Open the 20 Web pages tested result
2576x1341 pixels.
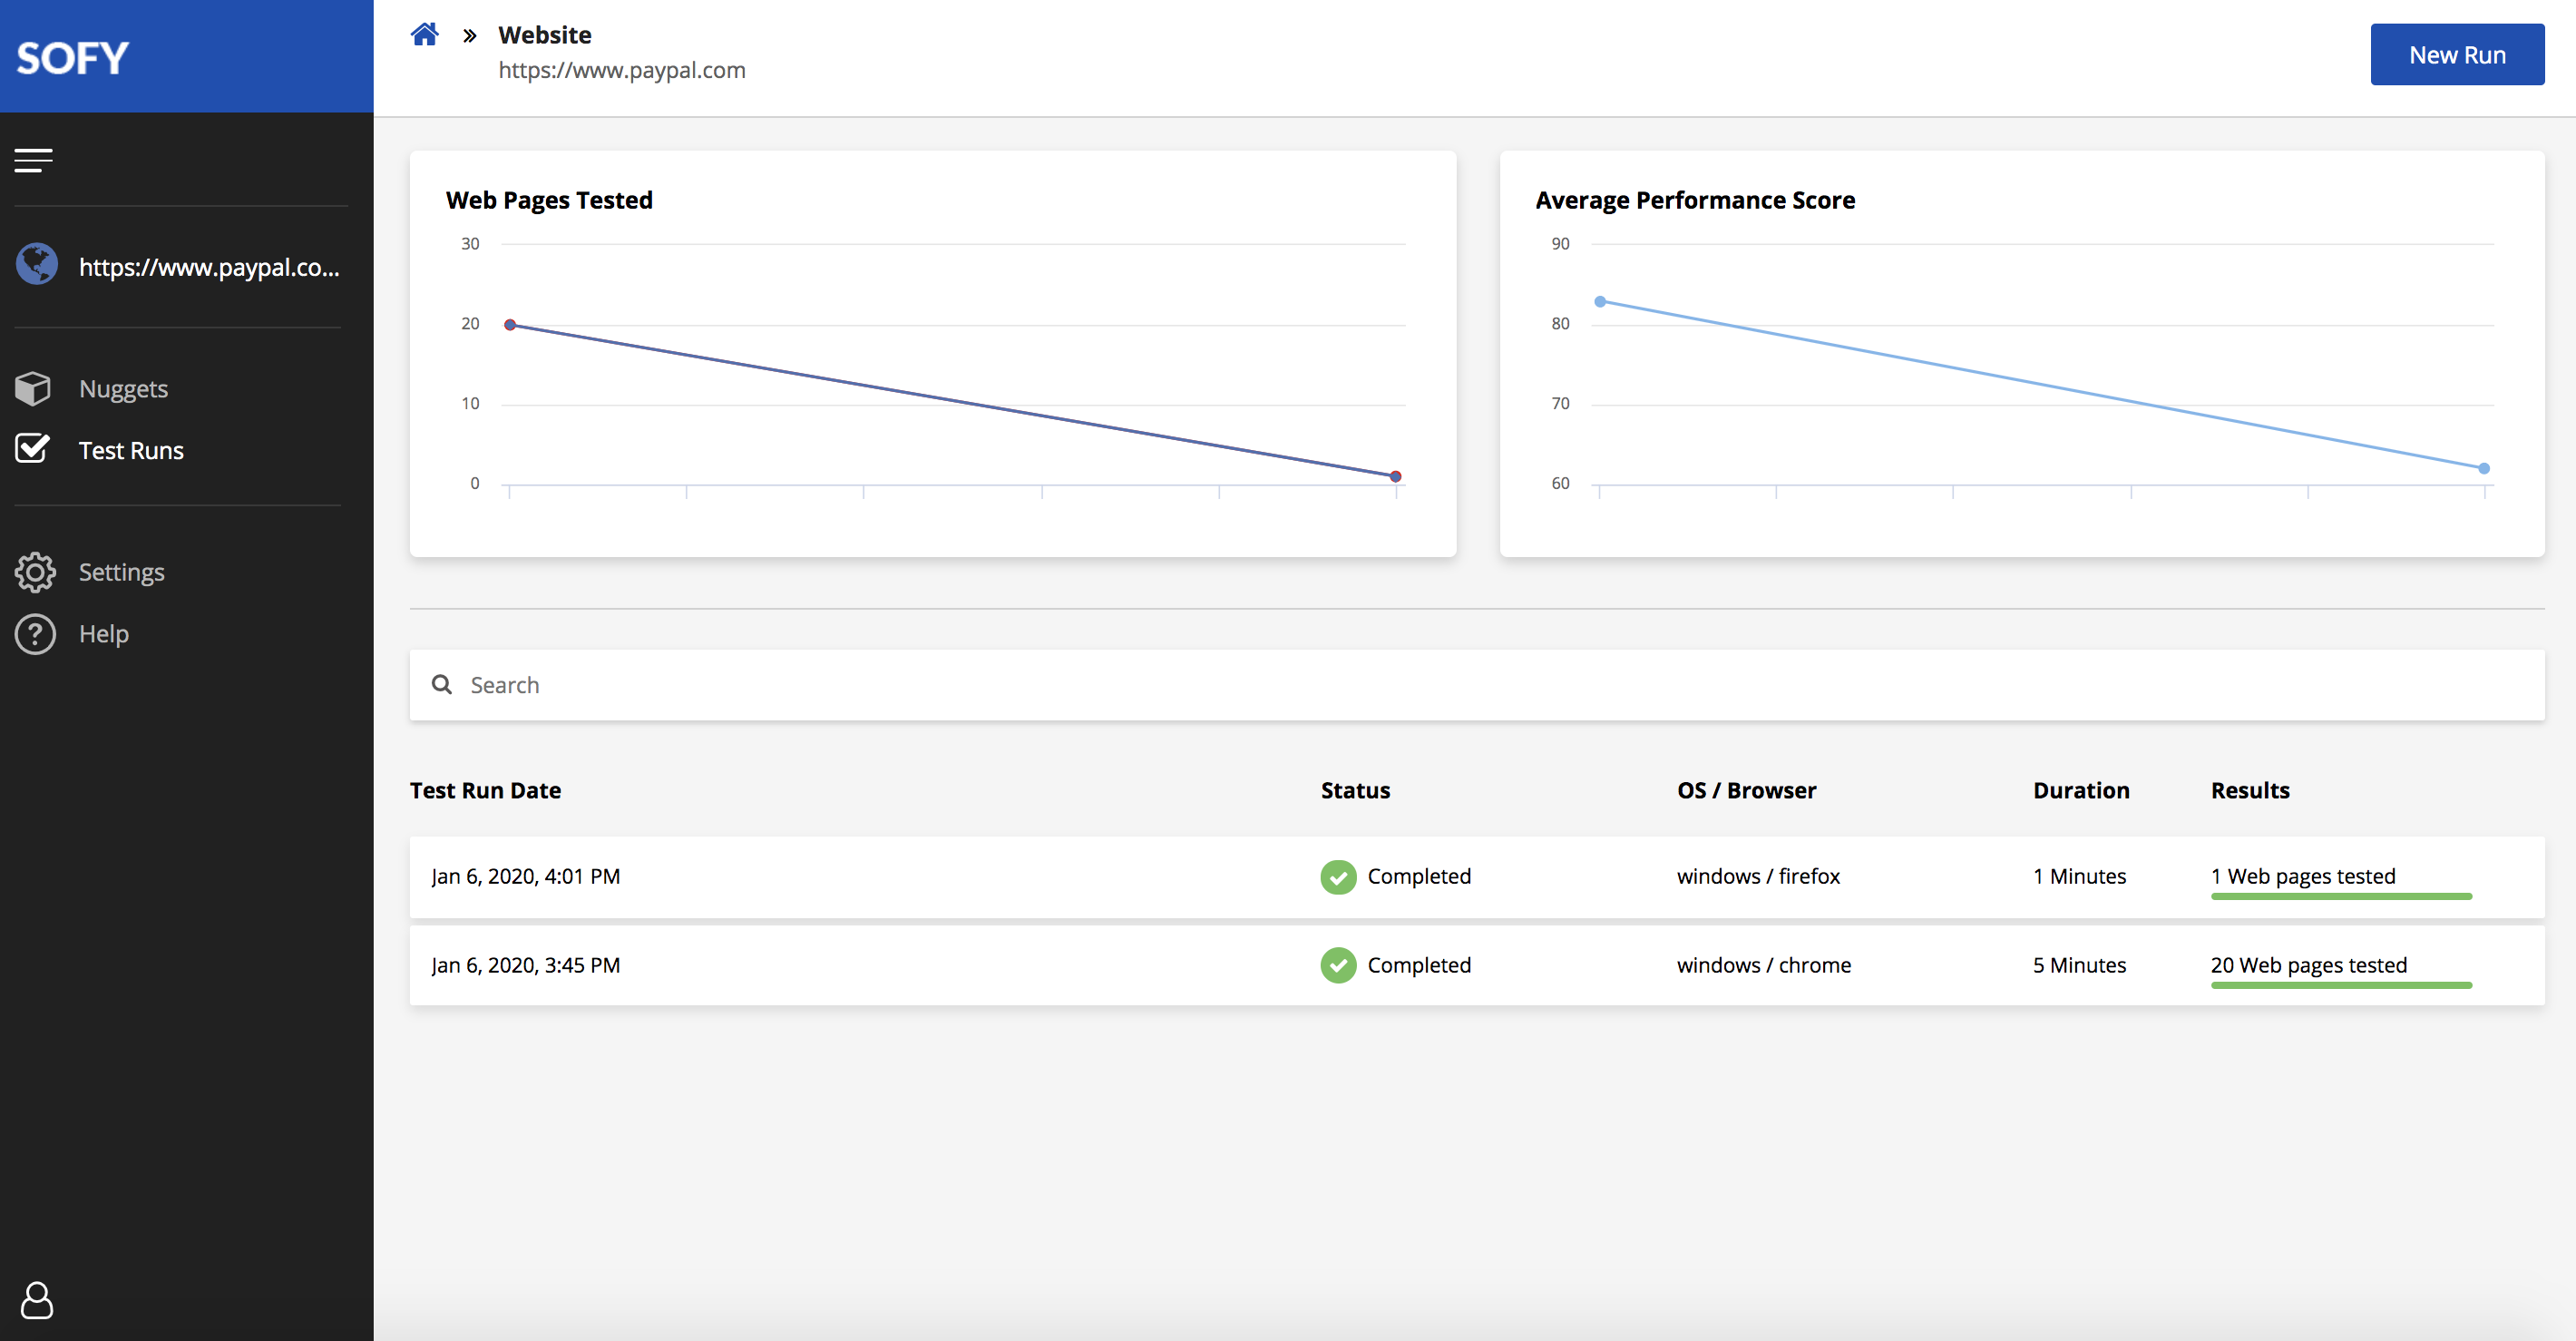click(x=2309, y=965)
